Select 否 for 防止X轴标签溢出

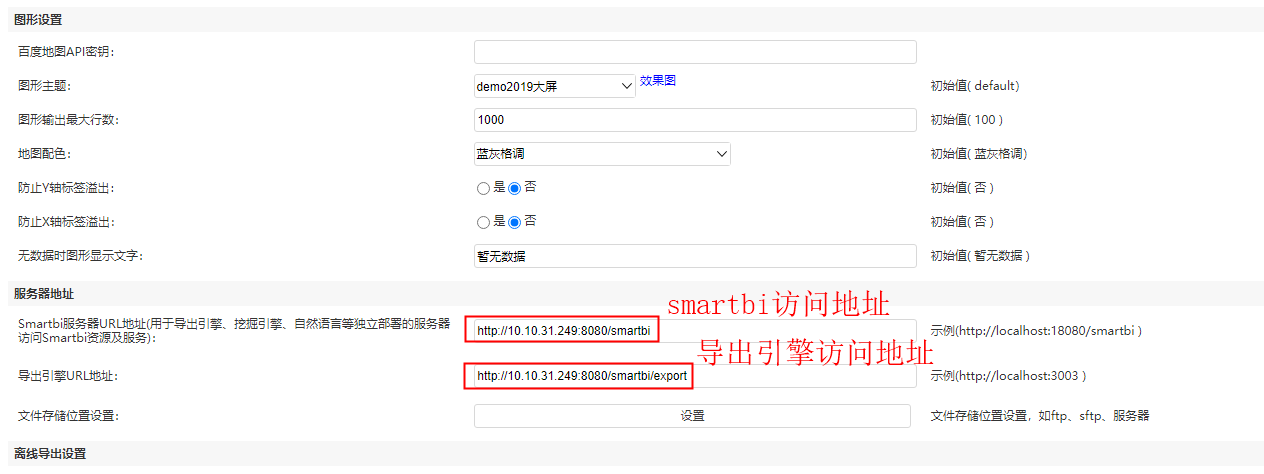pos(515,221)
